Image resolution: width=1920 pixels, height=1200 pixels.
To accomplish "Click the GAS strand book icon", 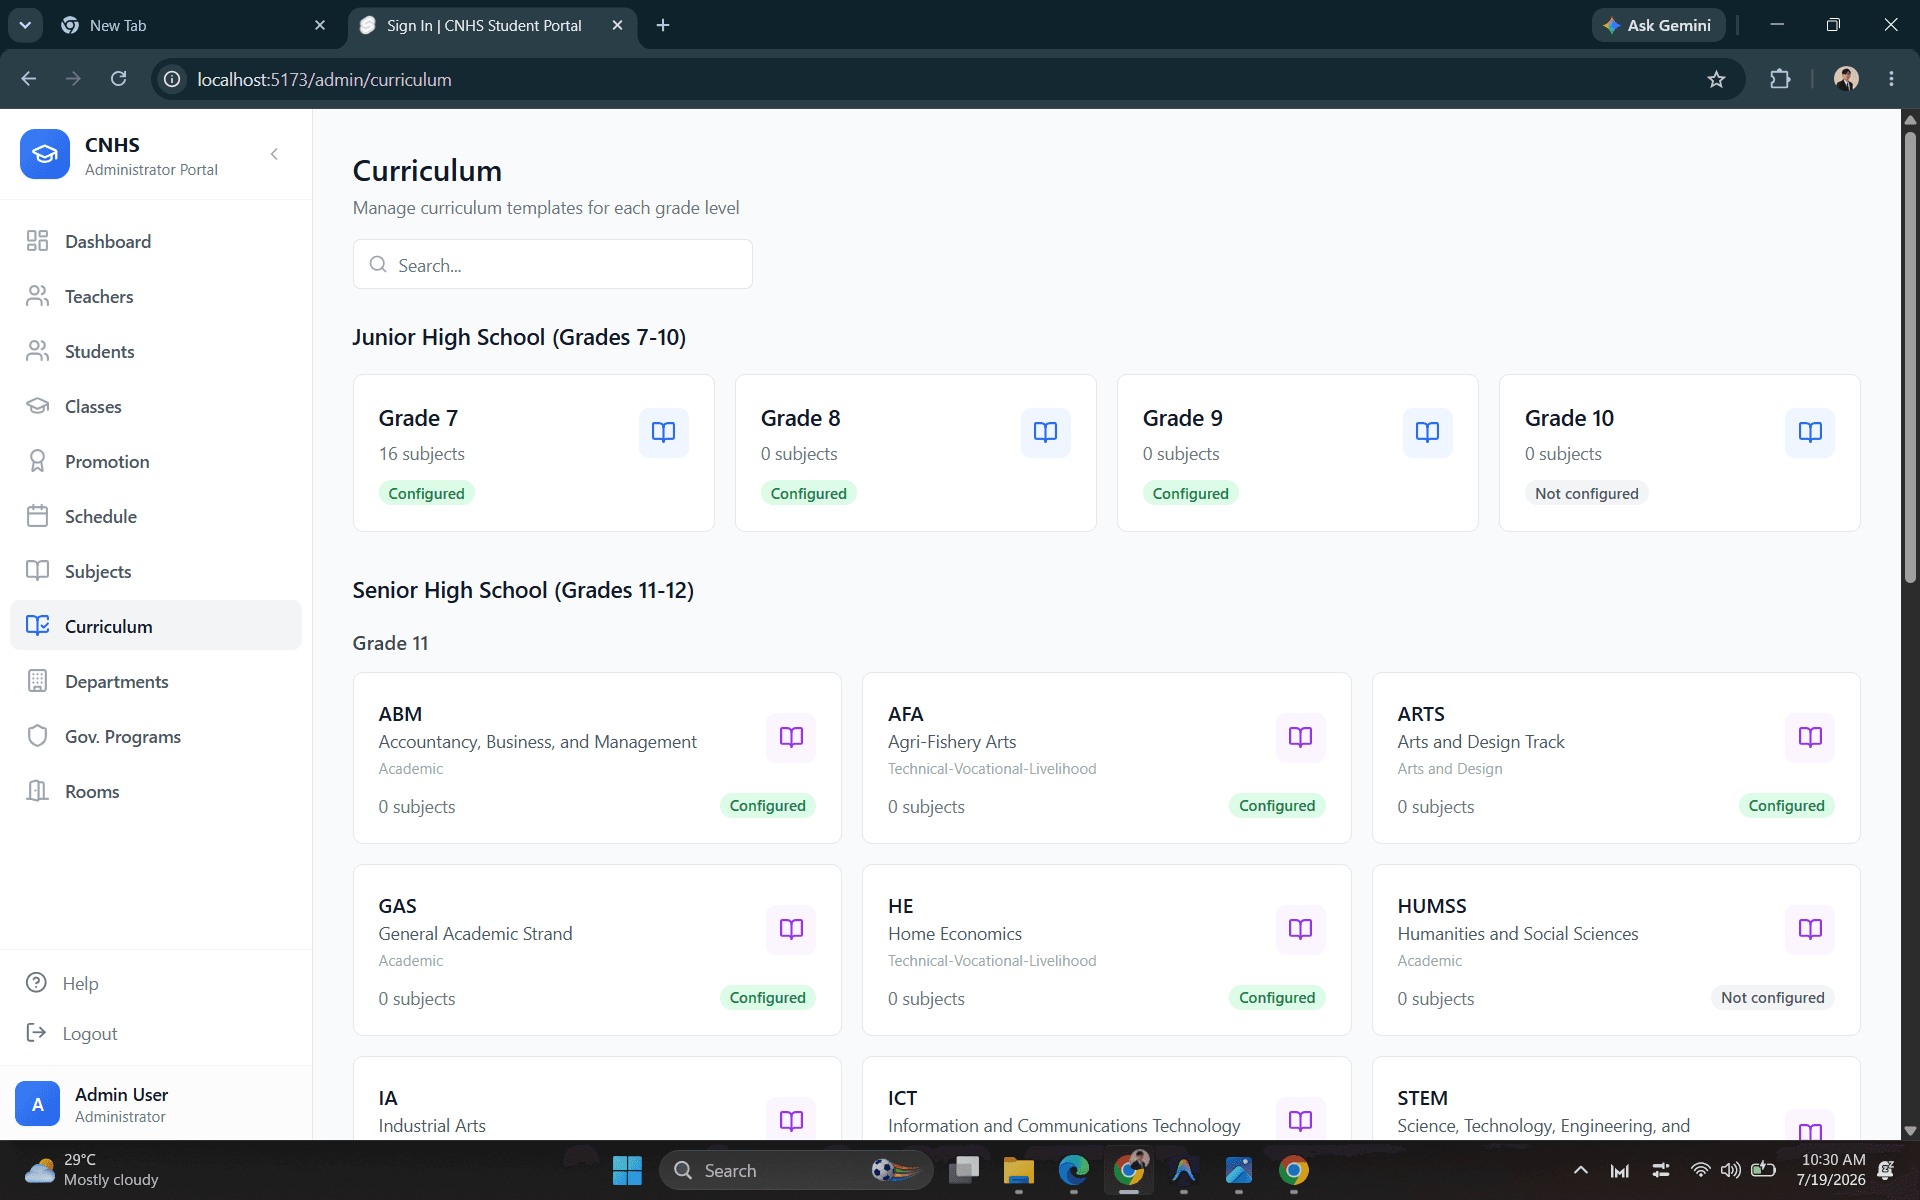I will tap(791, 929).
